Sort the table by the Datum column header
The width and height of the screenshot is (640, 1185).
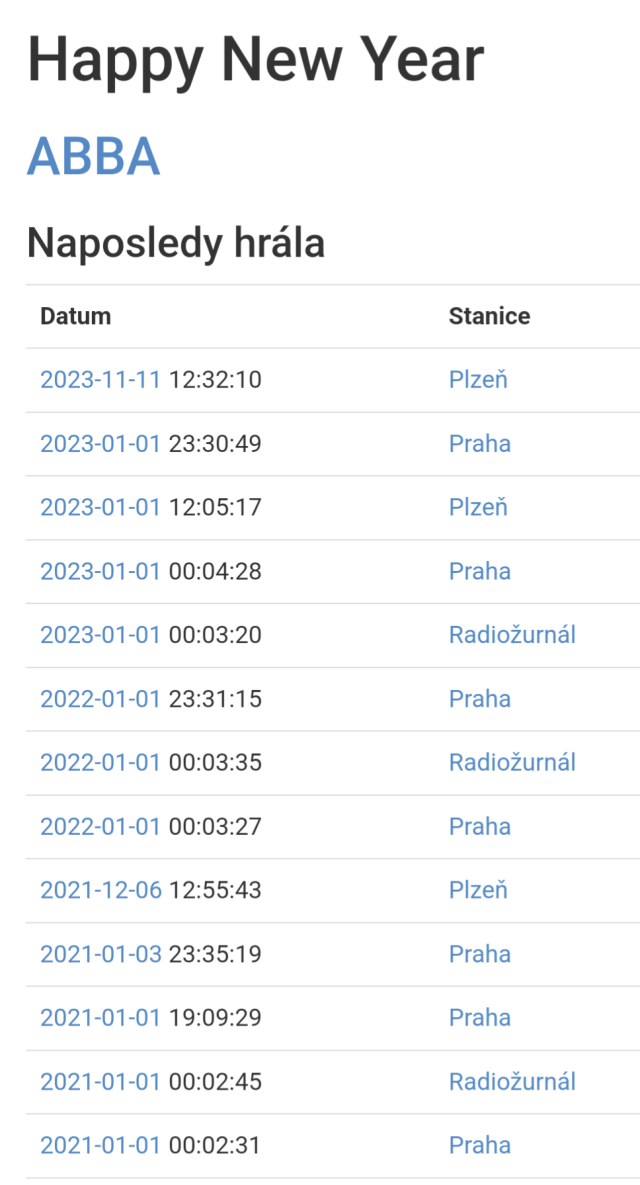point(75,316)
